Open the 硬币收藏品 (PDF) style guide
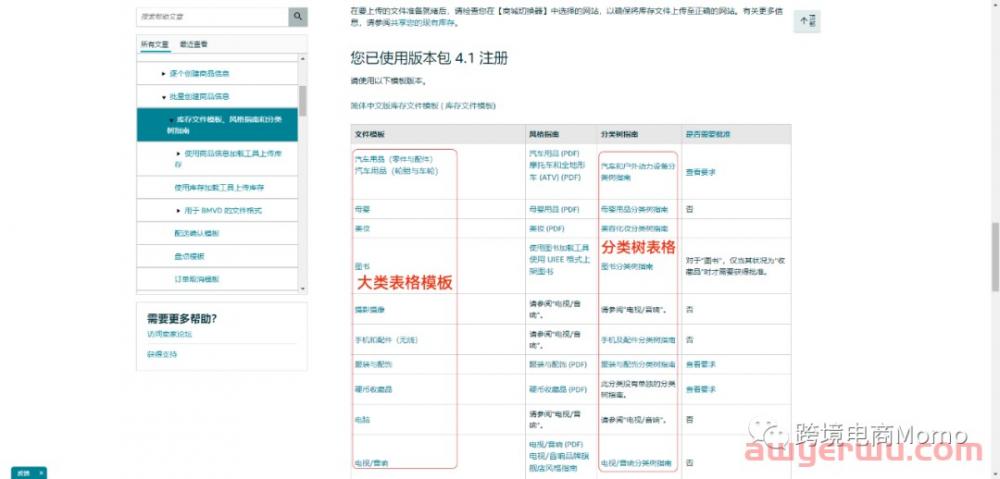The image size is (1000, 479). pyautogui.click(x=557, y=389)
